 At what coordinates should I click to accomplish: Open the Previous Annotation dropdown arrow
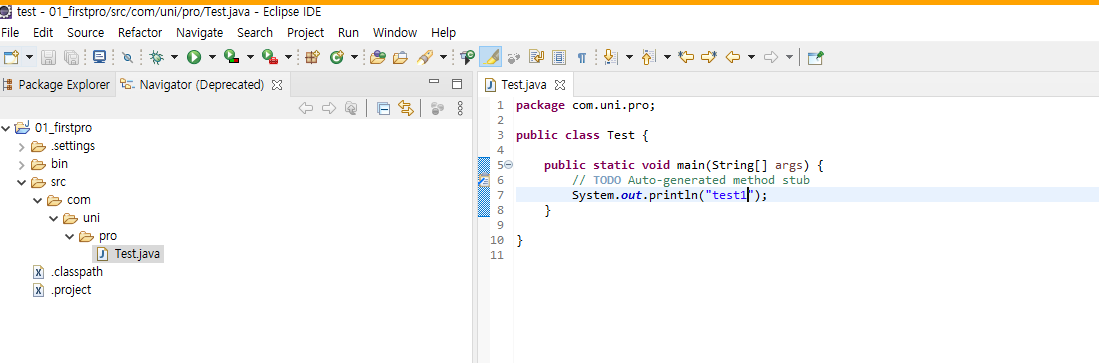pos(667,57)
